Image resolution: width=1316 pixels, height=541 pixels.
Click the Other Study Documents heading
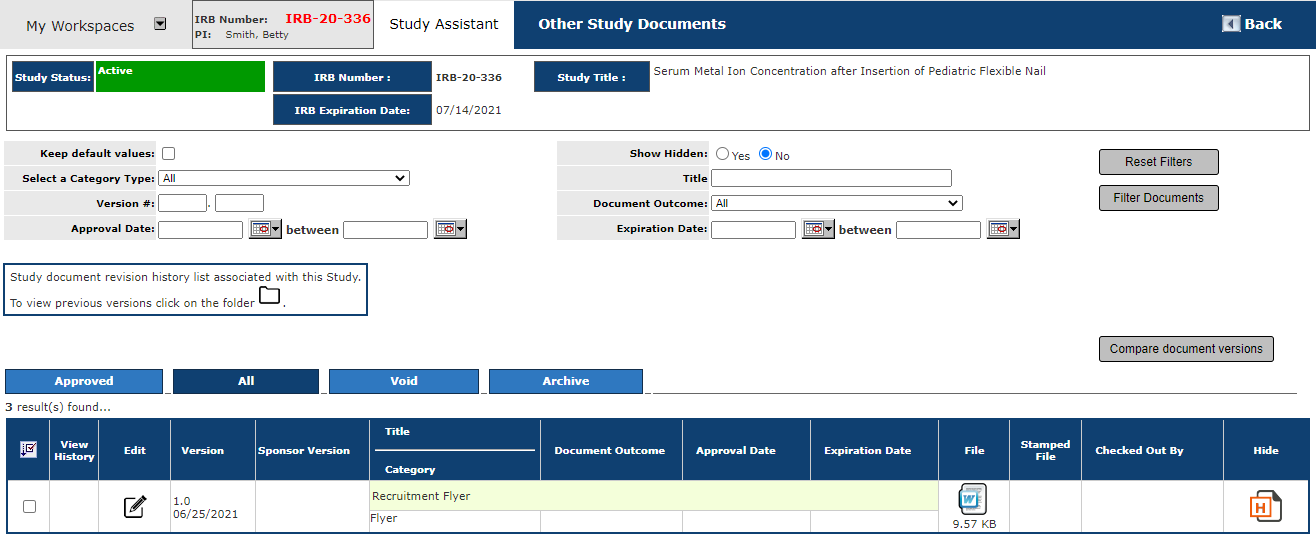(632, 24)
